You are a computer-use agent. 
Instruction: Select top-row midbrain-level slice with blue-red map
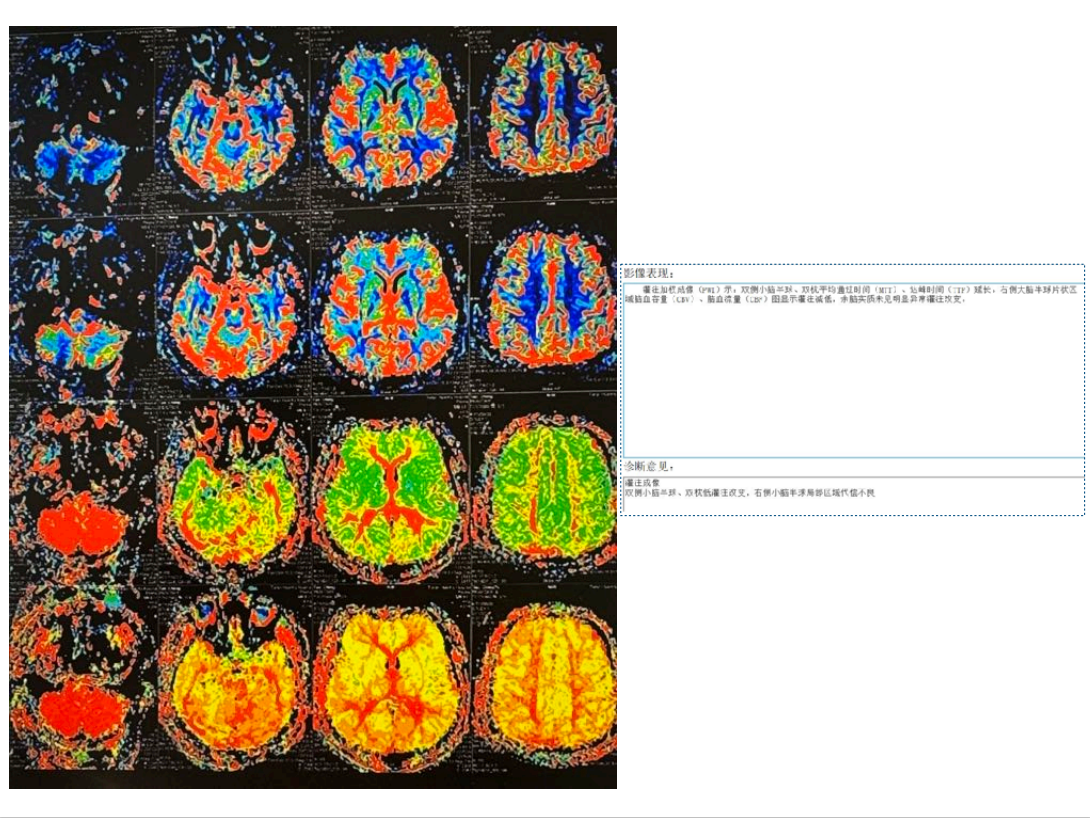(232, 125)
